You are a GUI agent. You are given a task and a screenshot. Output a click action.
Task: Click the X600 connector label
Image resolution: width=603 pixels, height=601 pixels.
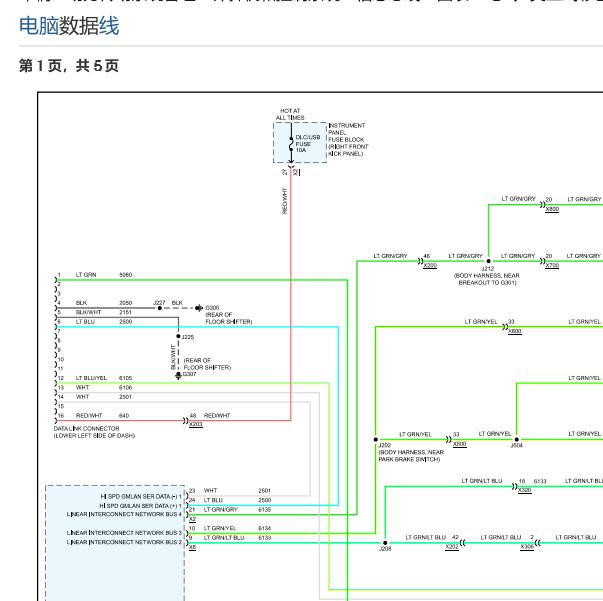click(x=515, y=331)
